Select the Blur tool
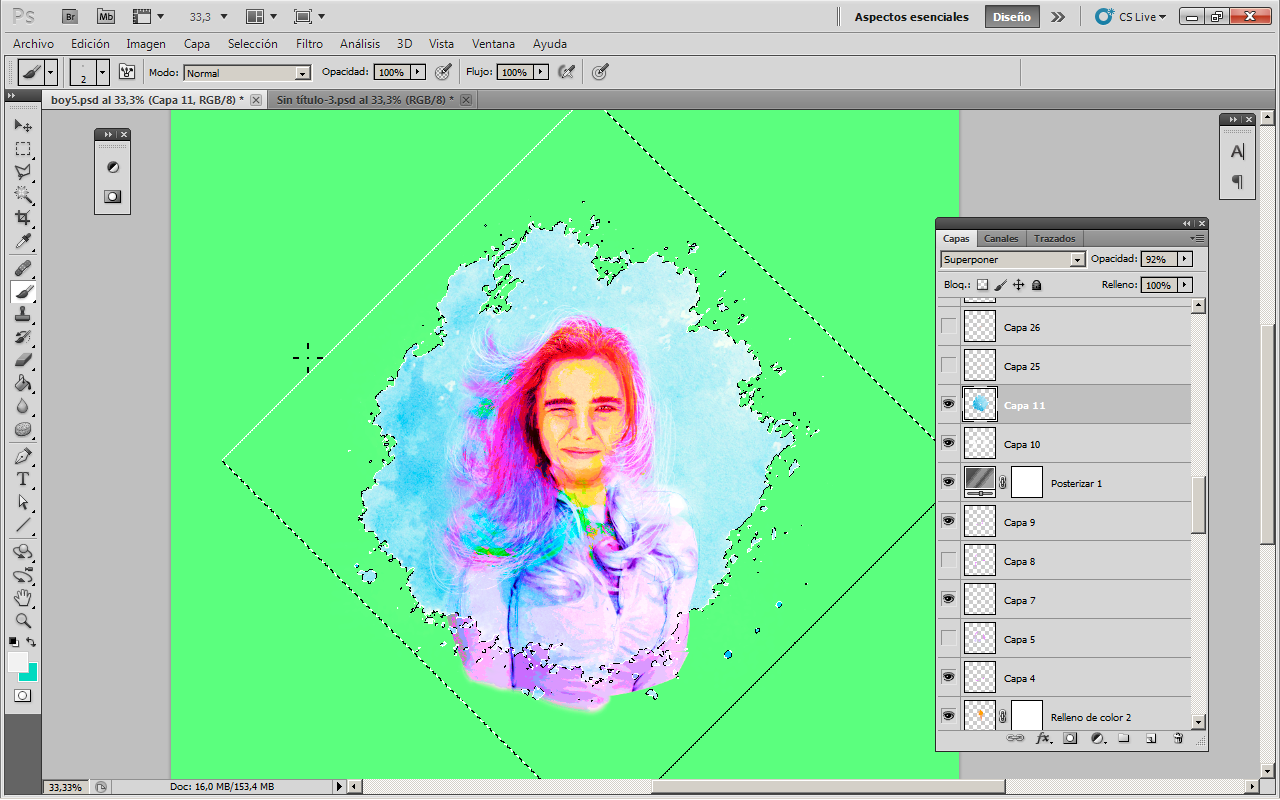 (22, 406)
